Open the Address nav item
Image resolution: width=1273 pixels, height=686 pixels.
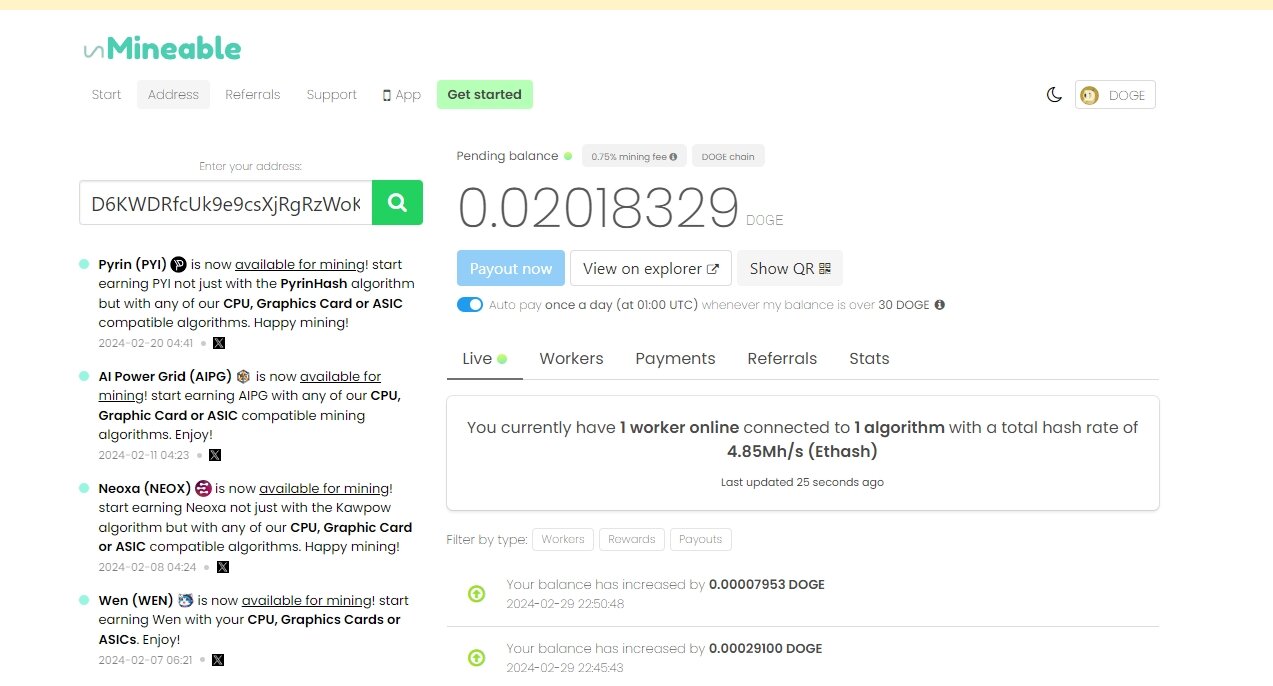[173, 95]
